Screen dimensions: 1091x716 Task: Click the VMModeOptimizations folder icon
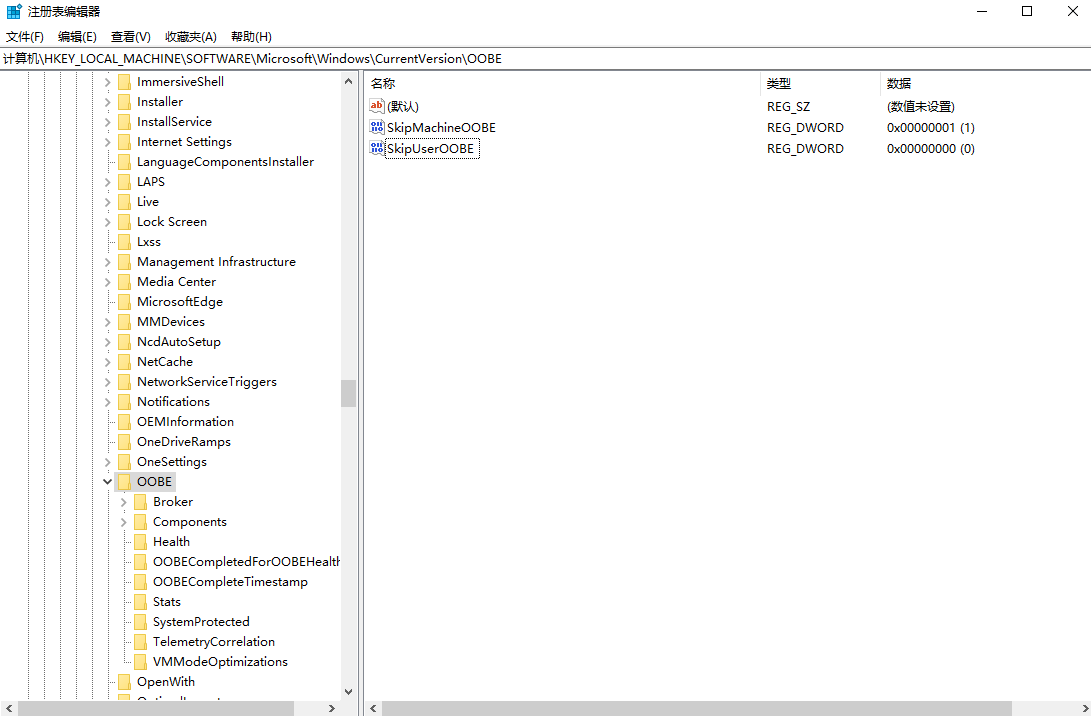tap(140, 662)
